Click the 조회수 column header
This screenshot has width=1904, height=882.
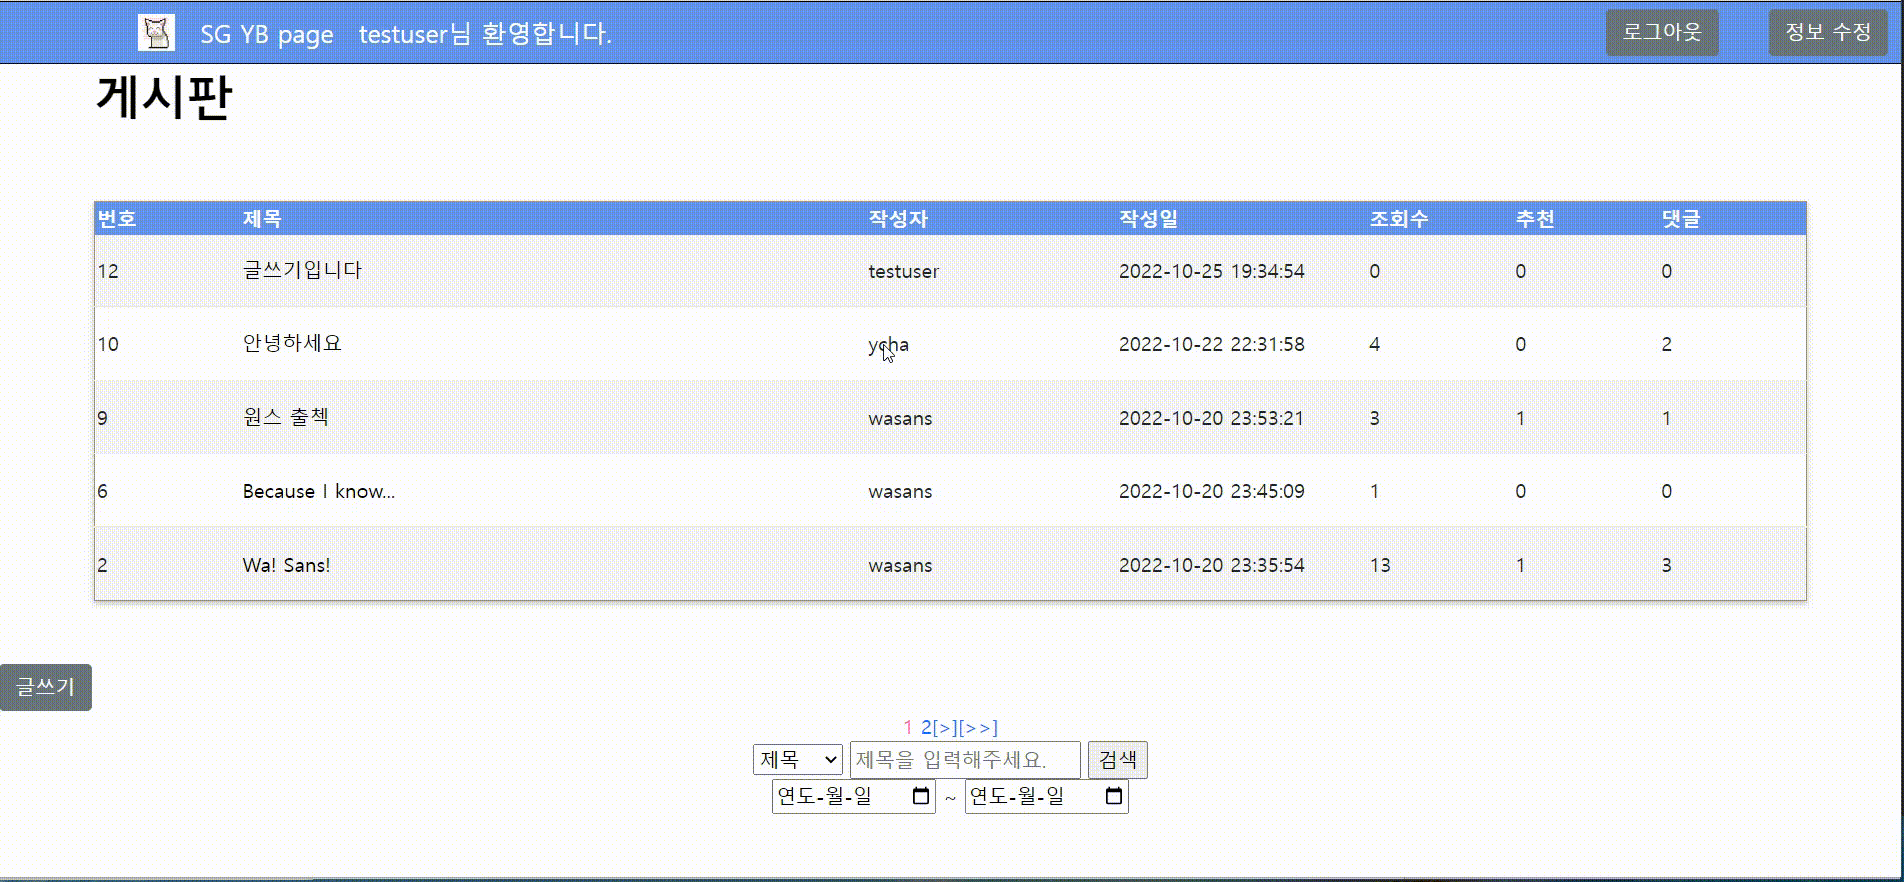(x=1398, y=218)
